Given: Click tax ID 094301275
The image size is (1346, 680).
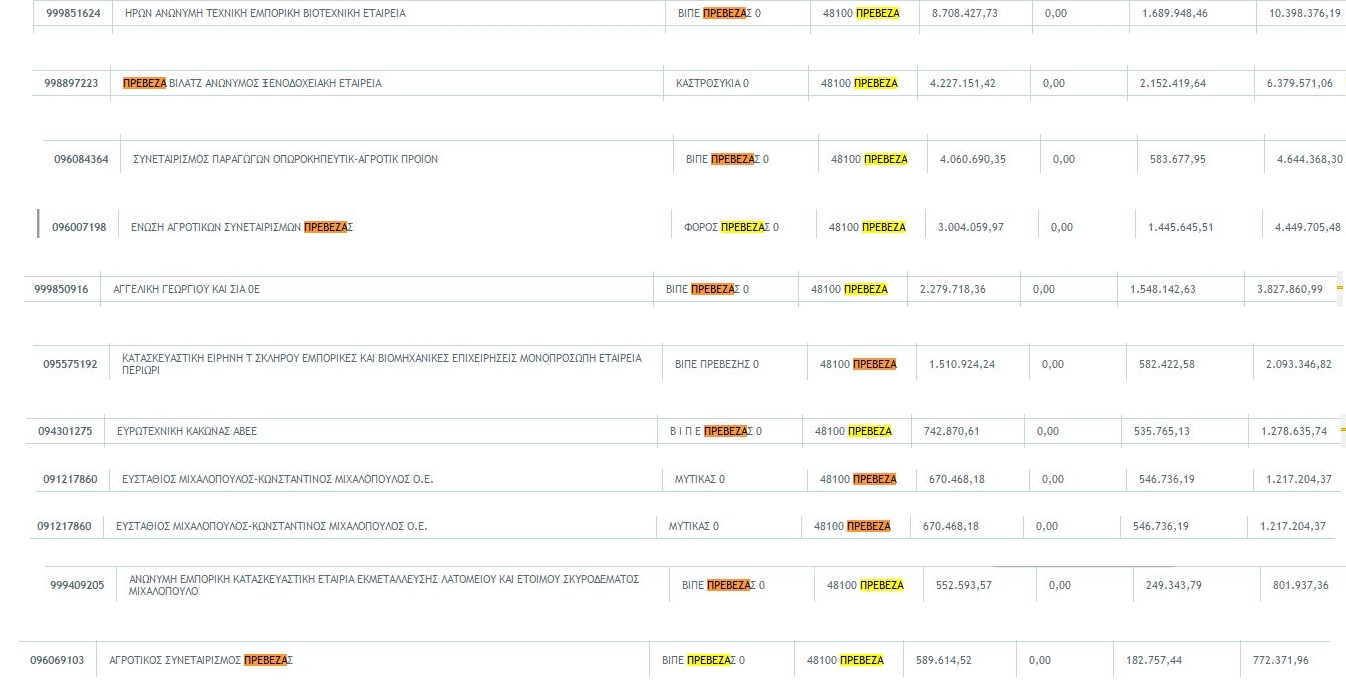Looking at the screenshot, I should (x=65, y=431).
